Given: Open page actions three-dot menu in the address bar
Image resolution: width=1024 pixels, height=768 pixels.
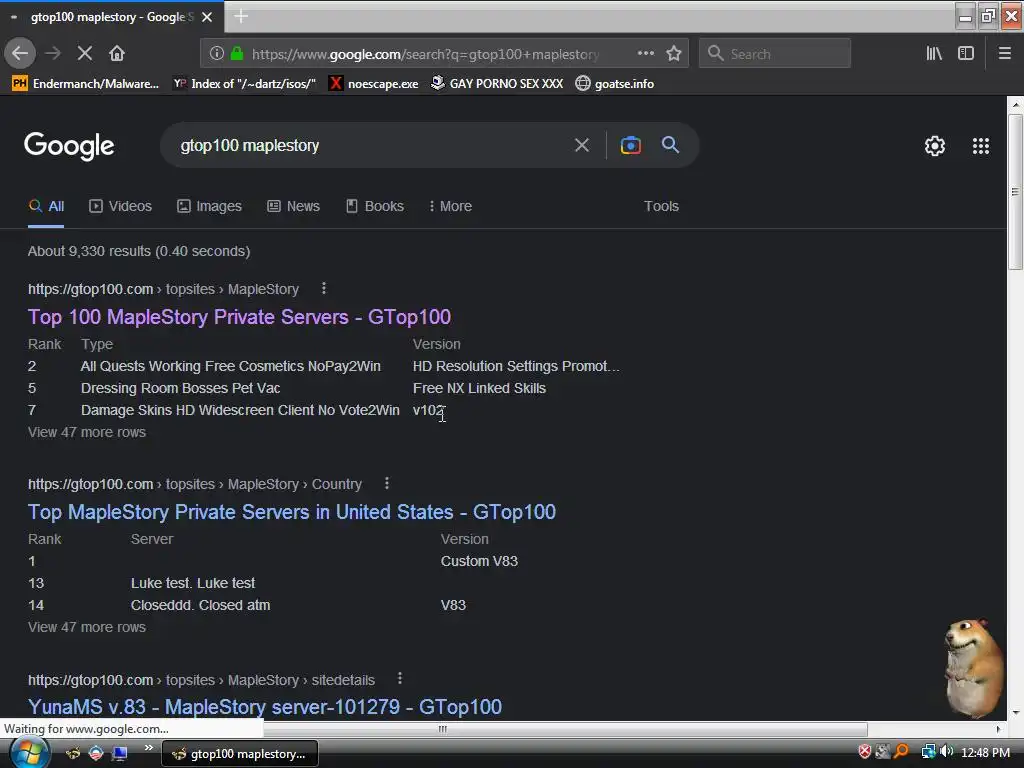Looking at the screenshot, I should tap(645, 53).
